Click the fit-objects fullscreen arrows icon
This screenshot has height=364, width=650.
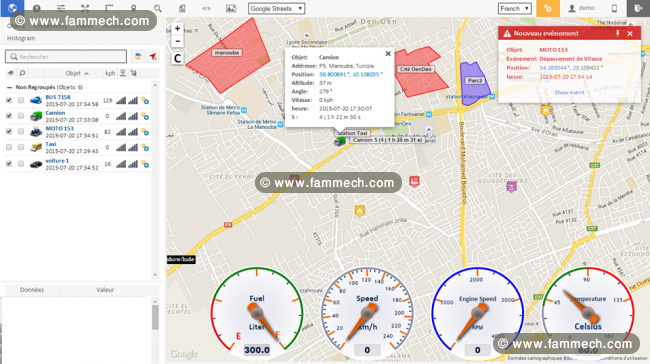coord(85,8)
